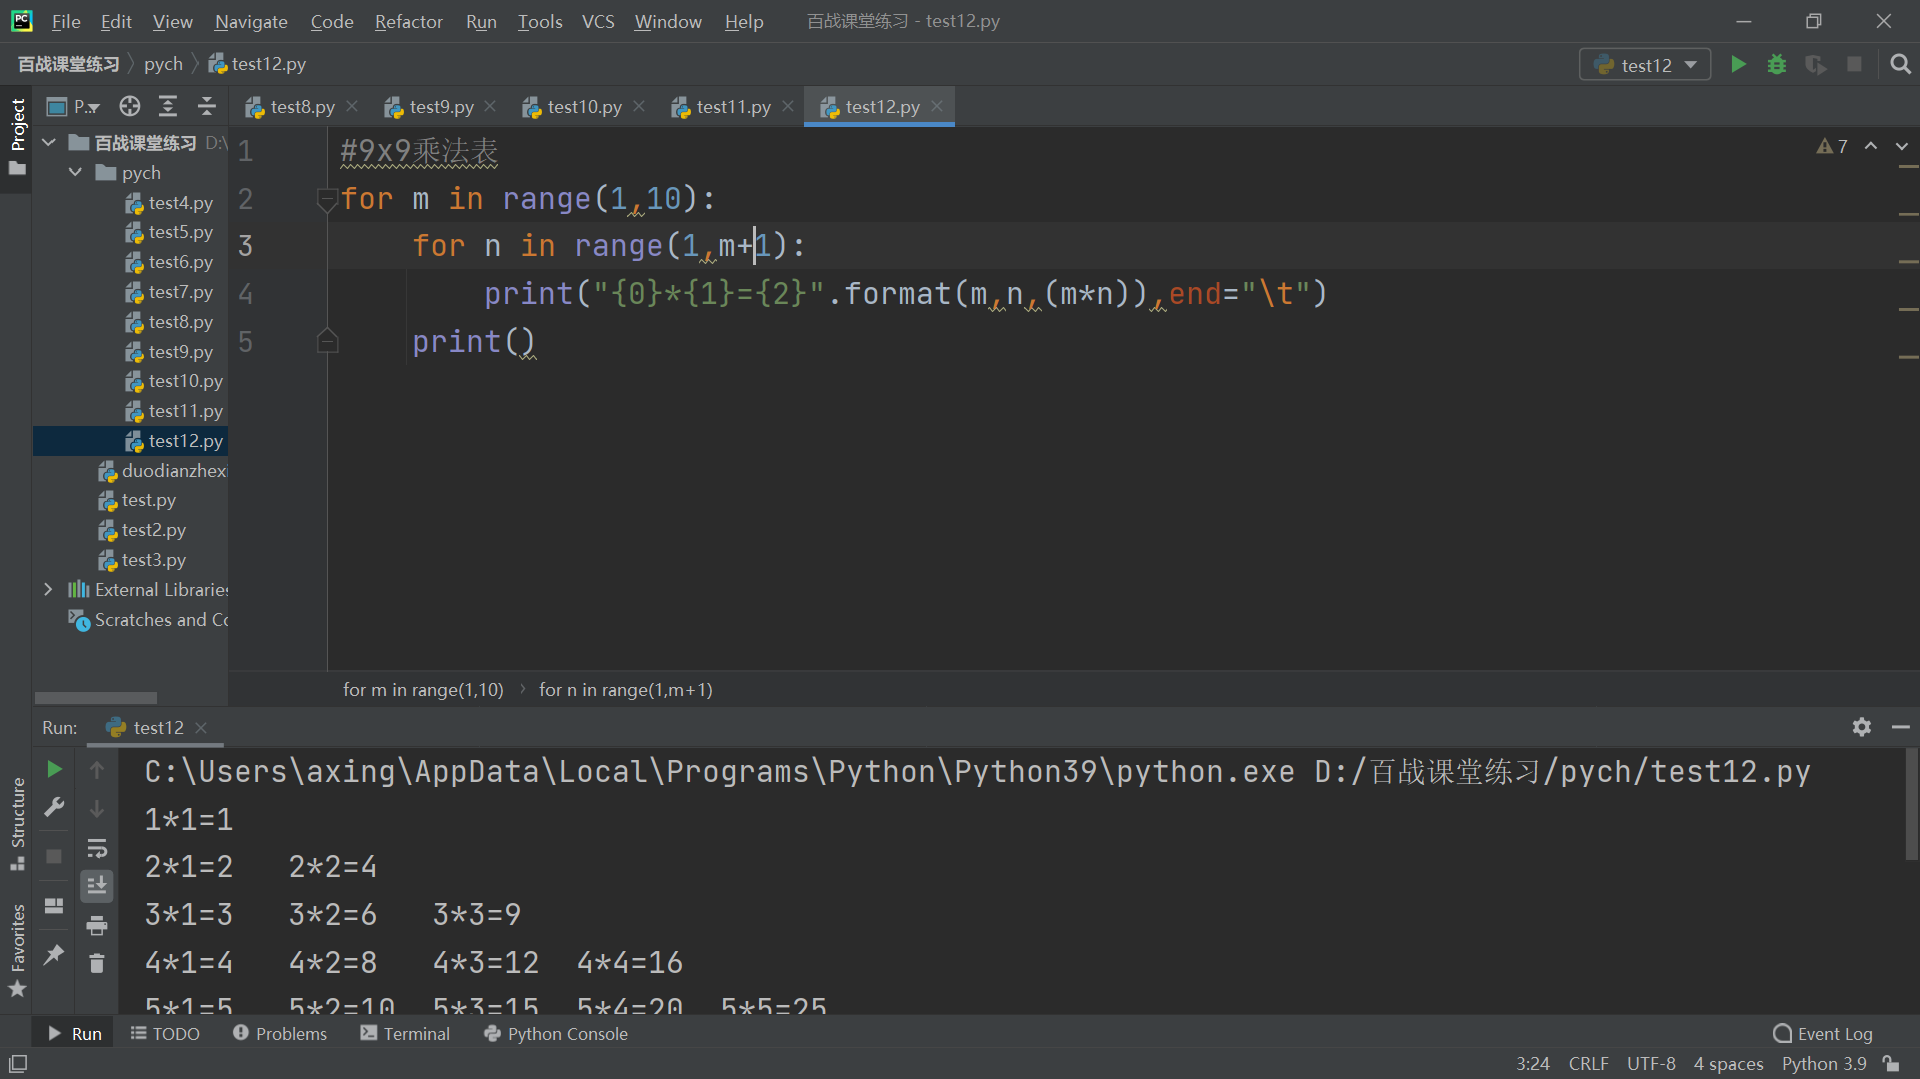Click Project panel horizontal scrollbar
This screenshot has height=1079, width=1920.
tap(96, 698)
